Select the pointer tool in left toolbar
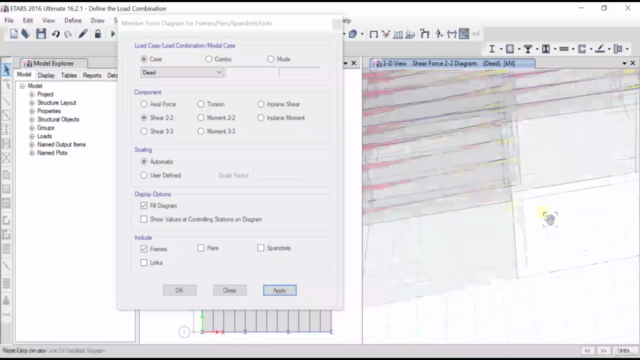The image size is (640, 360). click(x=7, y=70)
